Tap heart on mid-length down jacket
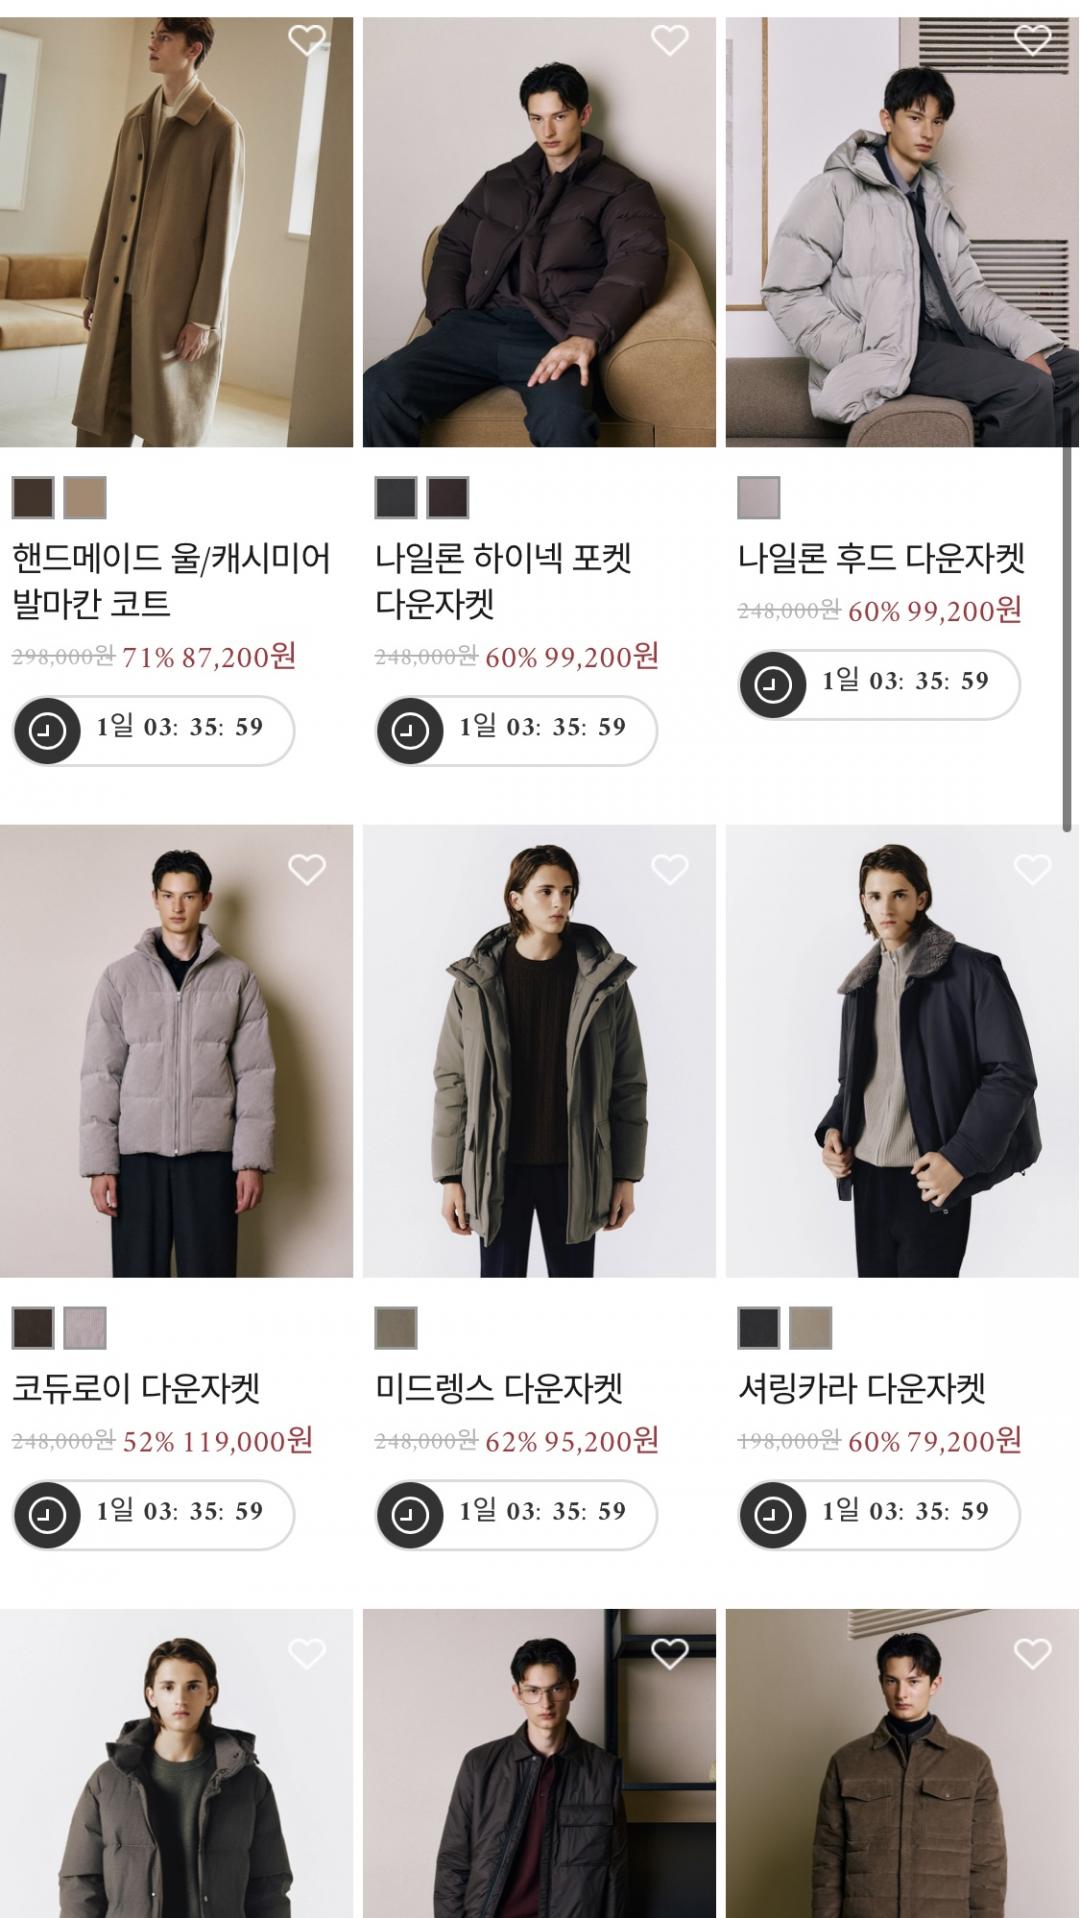Screen dimensions: 1080x1918 point(670,870)
